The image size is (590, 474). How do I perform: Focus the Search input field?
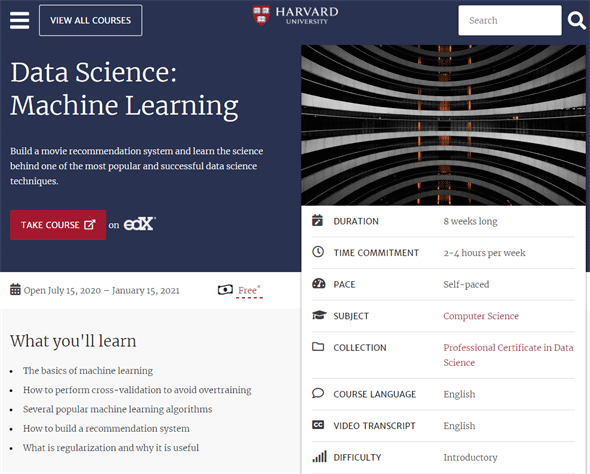click(510, 20)
